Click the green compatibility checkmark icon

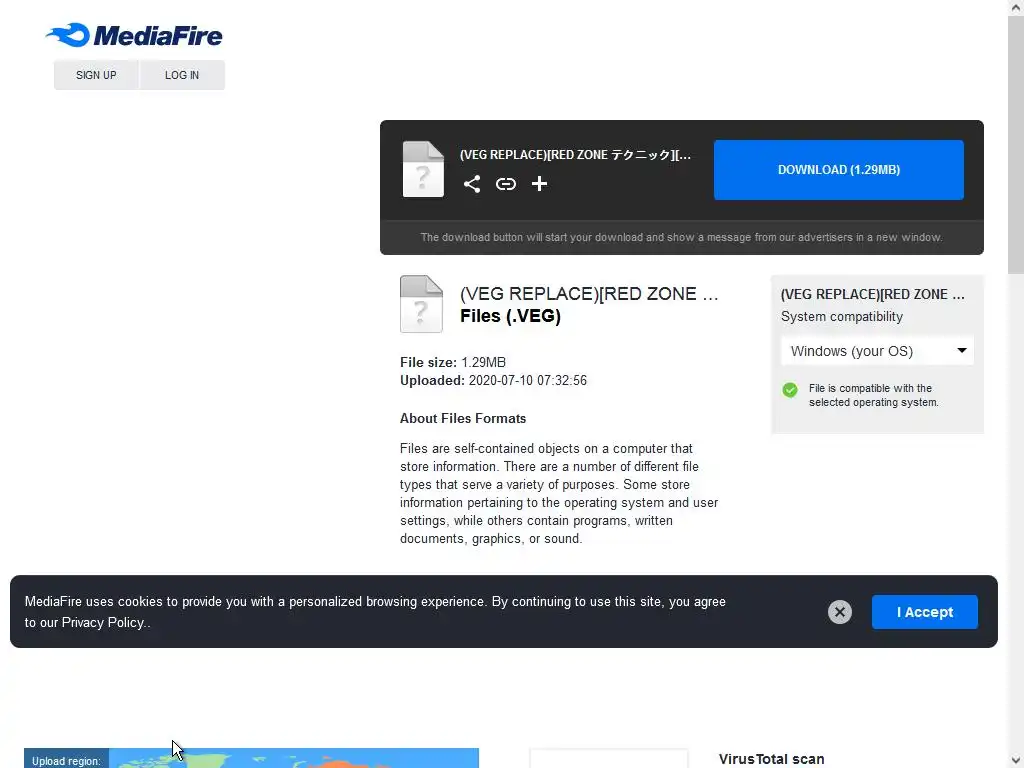(x=790, y=390)
